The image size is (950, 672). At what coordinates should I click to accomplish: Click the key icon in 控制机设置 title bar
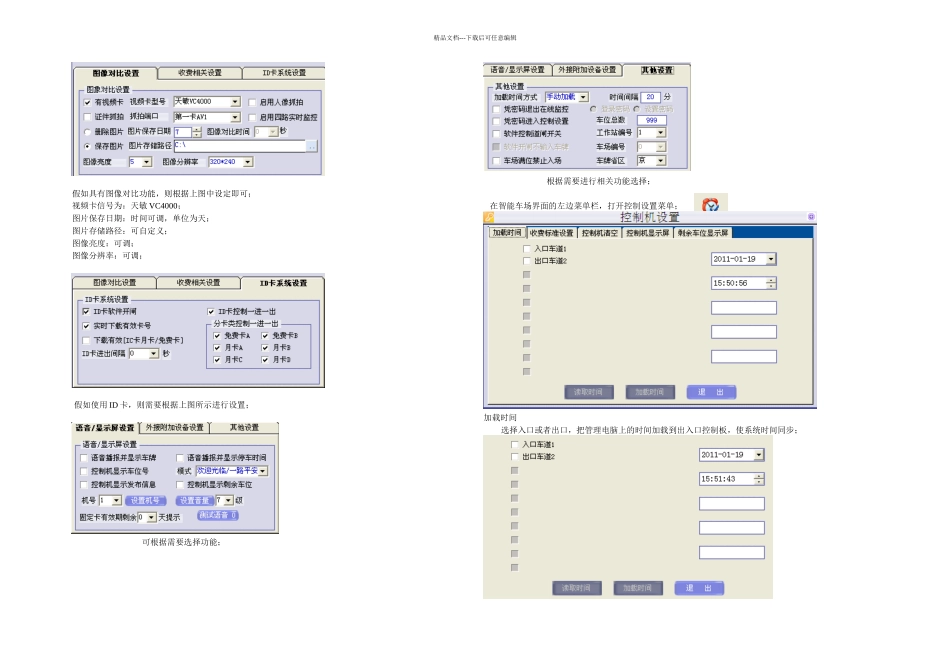(489, 217)
